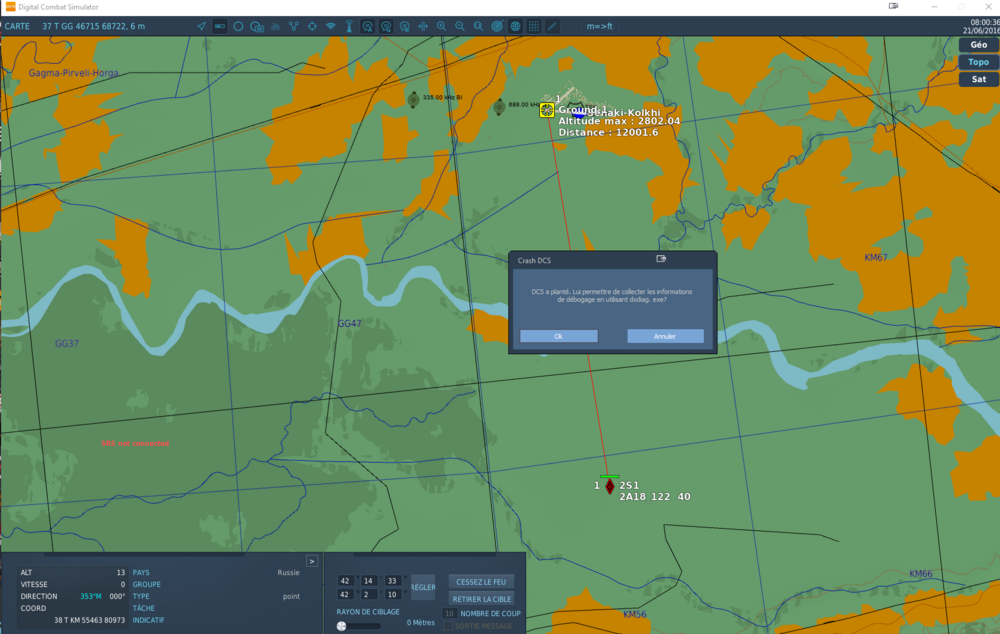Click the yellow Ground-1 target marker
1000x634 pixels.
(x=547, y=110)
